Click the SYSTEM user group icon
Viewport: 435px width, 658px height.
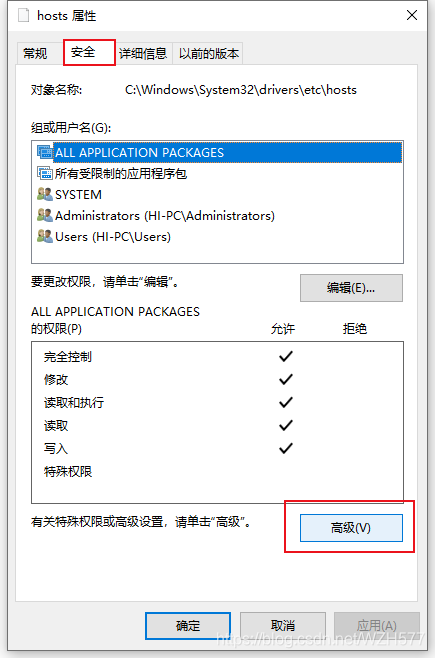(x=44, y=194)
